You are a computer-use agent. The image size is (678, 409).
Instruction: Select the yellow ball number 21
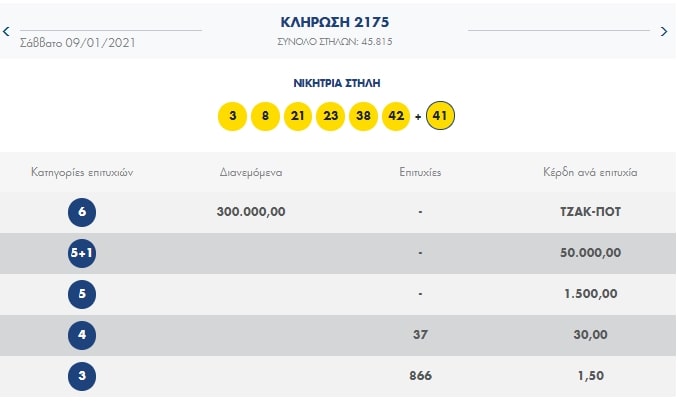point(297,116)
